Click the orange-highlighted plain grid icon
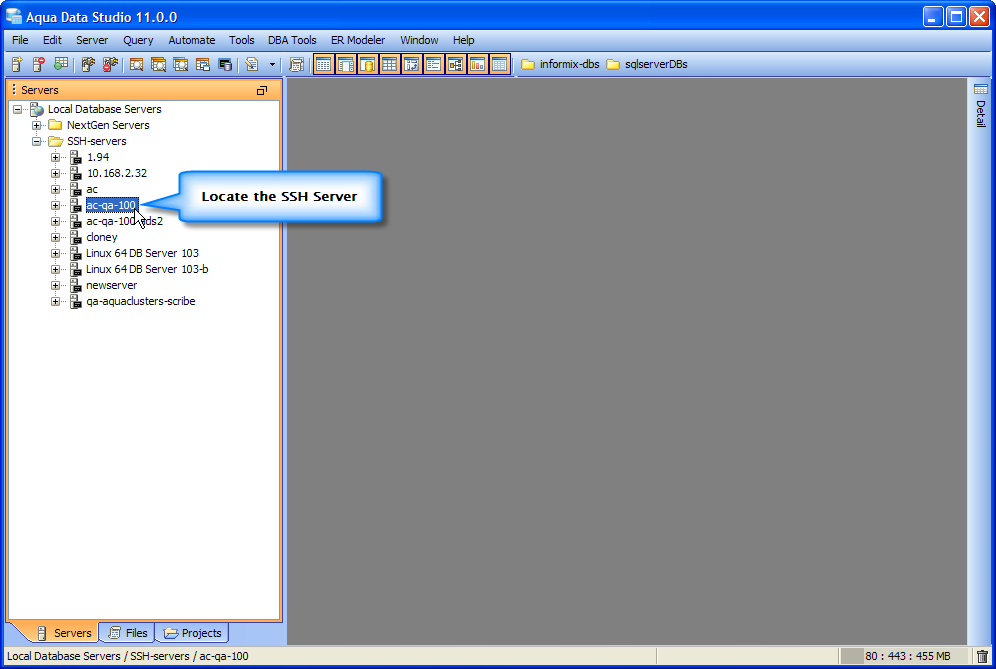 (389, 64)
